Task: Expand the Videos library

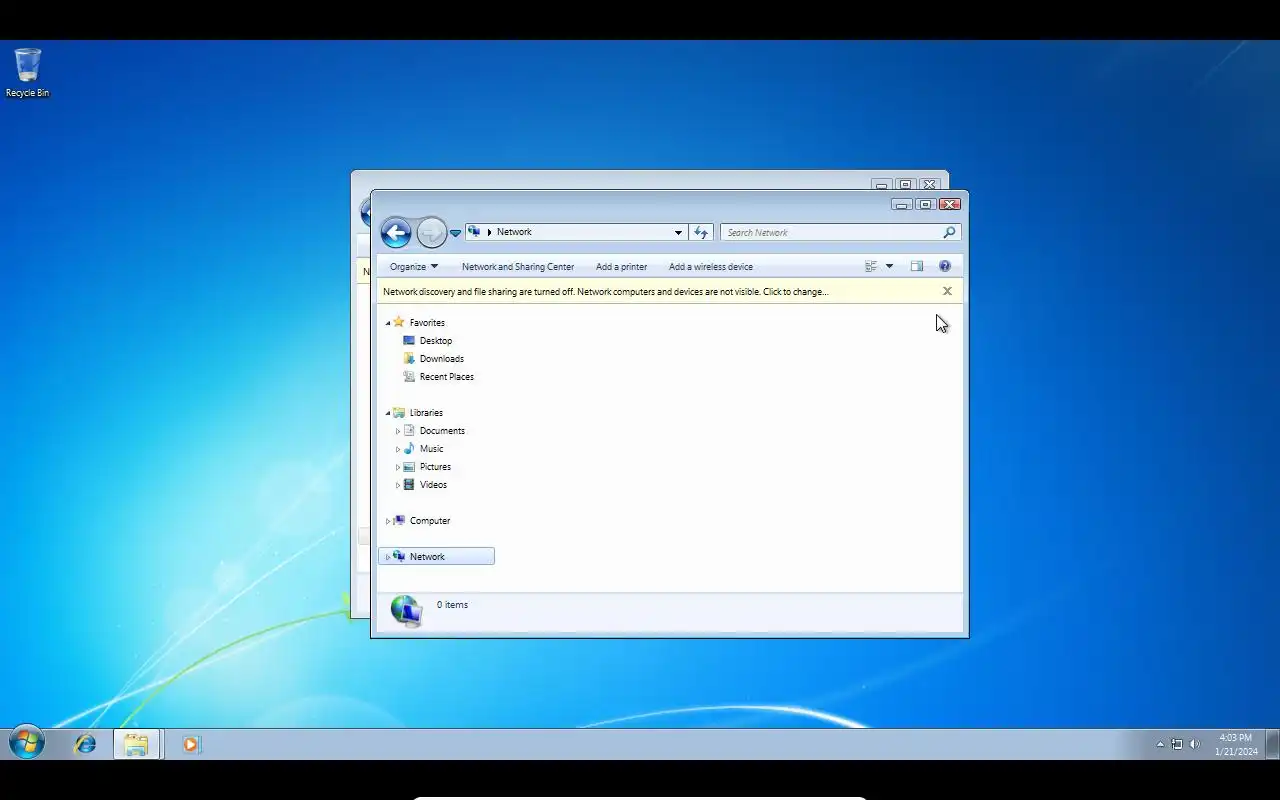Action: [x=398, y=485]
